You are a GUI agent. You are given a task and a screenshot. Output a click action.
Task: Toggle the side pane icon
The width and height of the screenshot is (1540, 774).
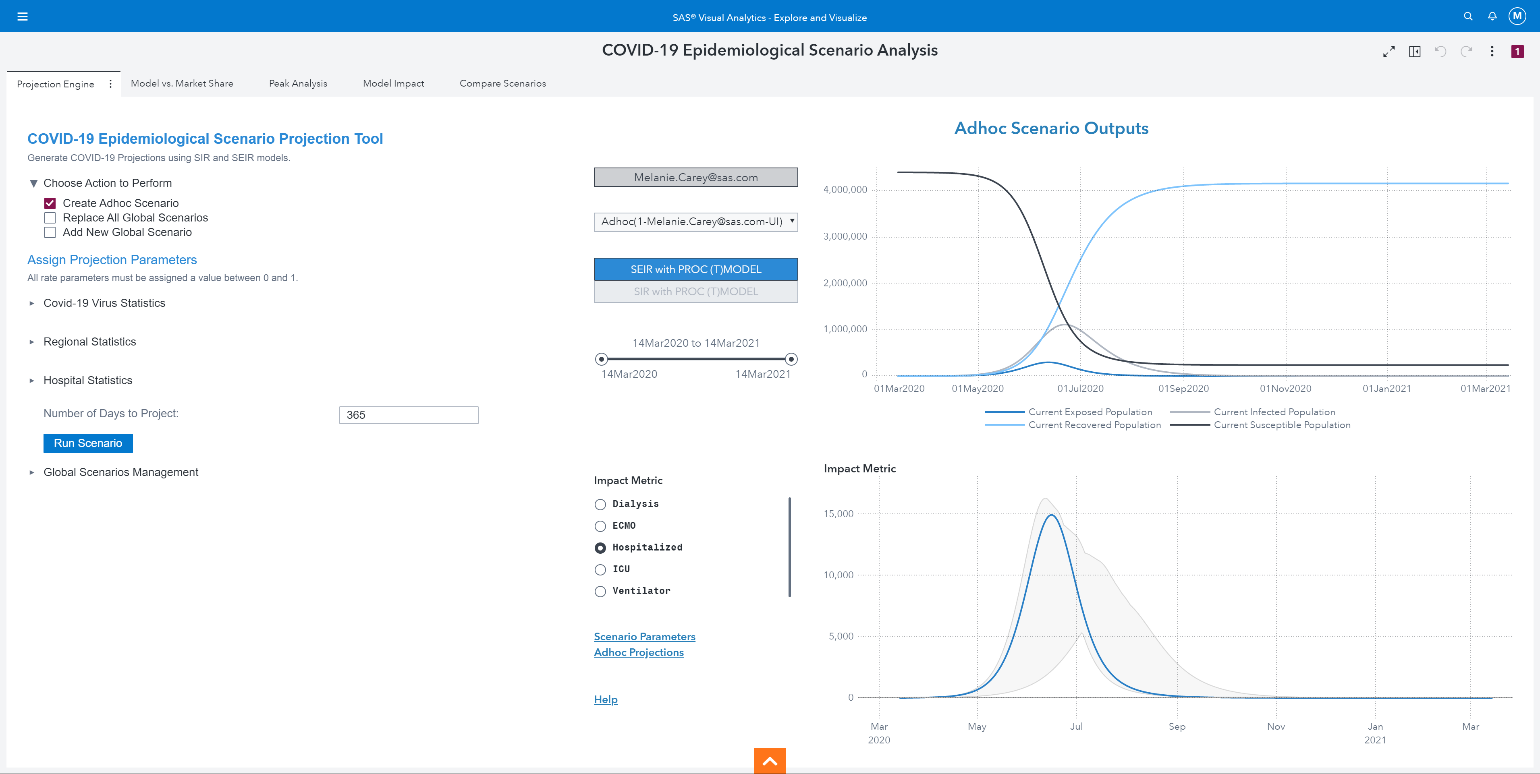tap(1414, 52)
